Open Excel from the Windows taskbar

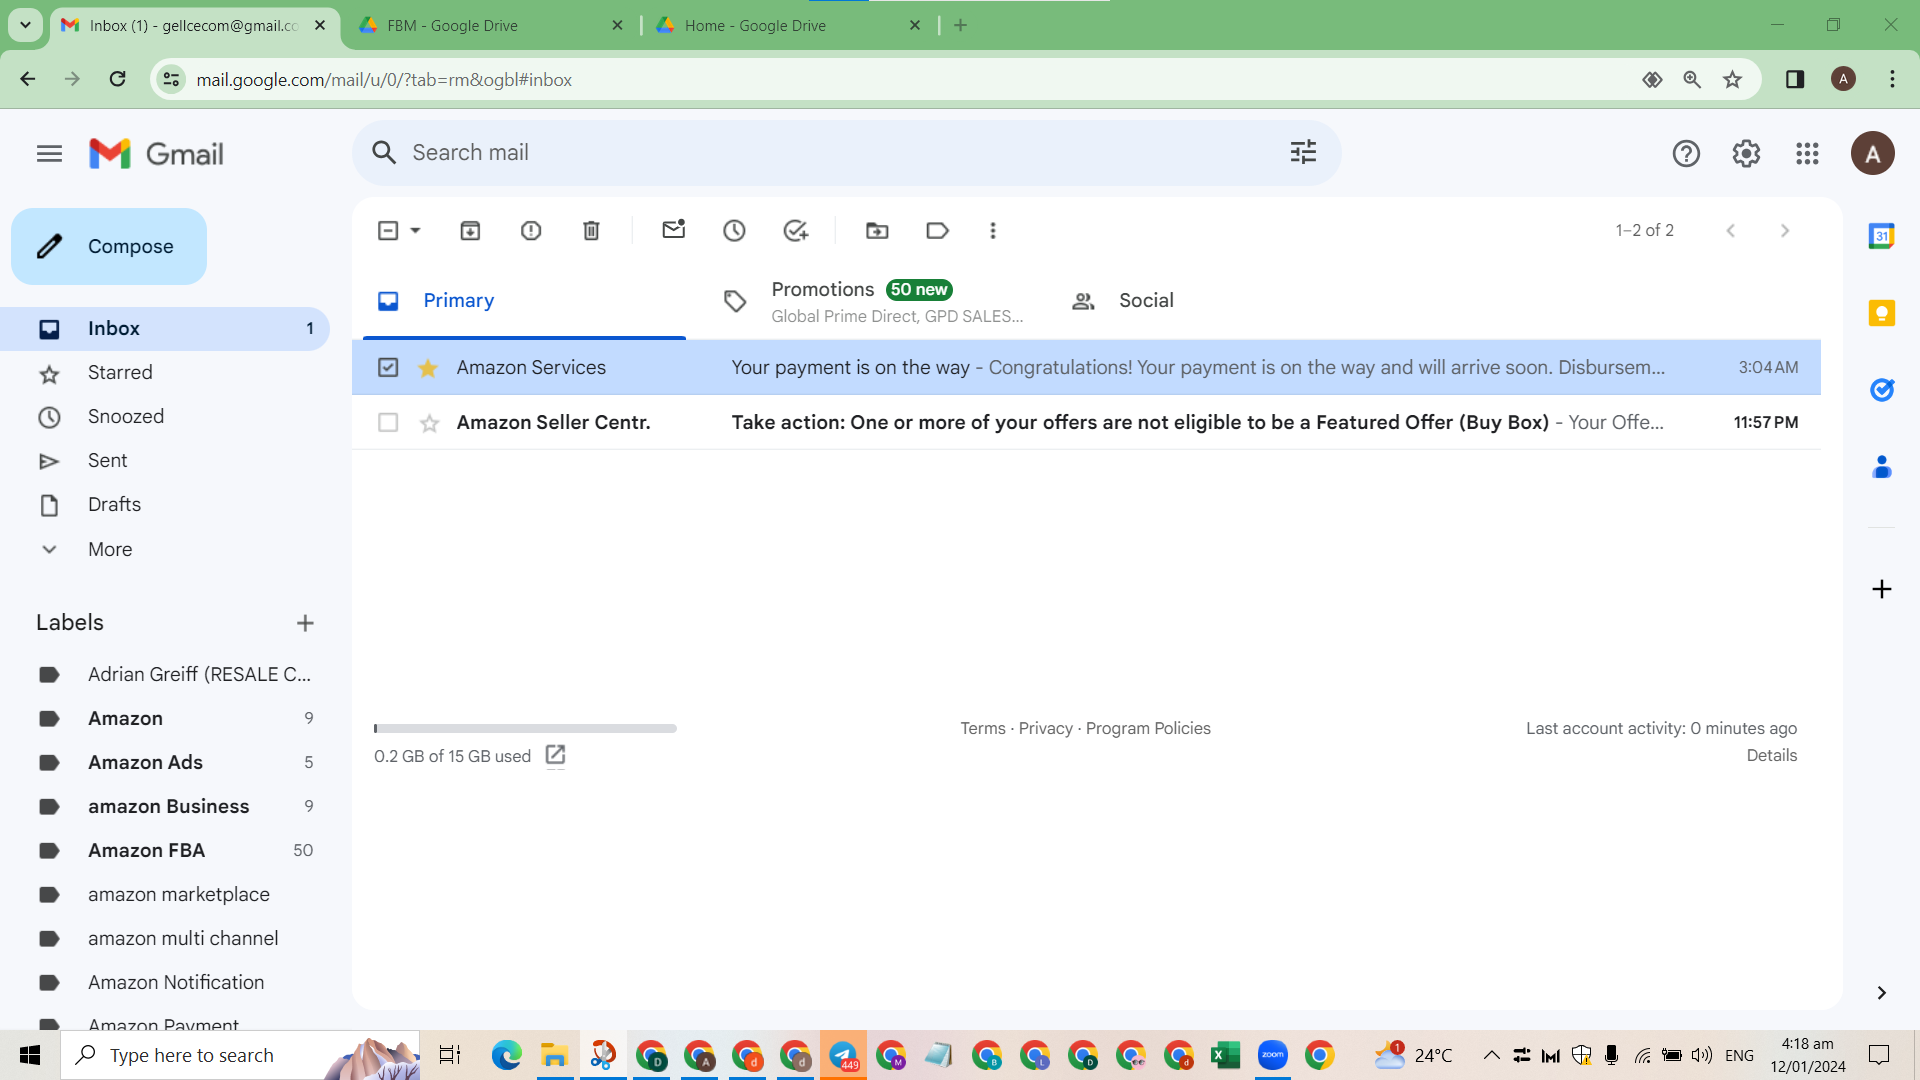point(1225,1055)
